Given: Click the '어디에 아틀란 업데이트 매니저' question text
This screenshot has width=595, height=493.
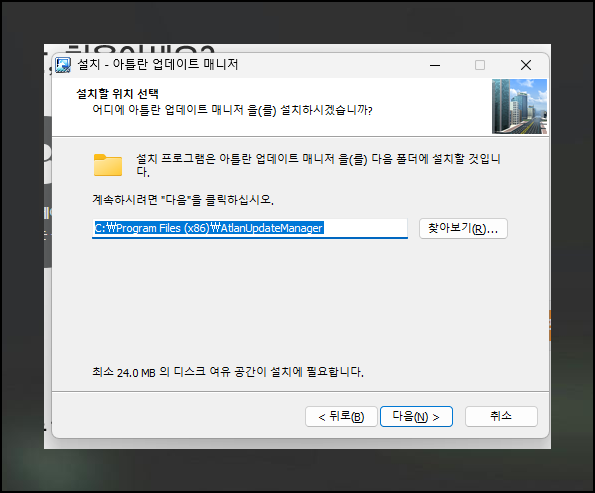Looking at the screenshot, I should (x=232, y=110).
